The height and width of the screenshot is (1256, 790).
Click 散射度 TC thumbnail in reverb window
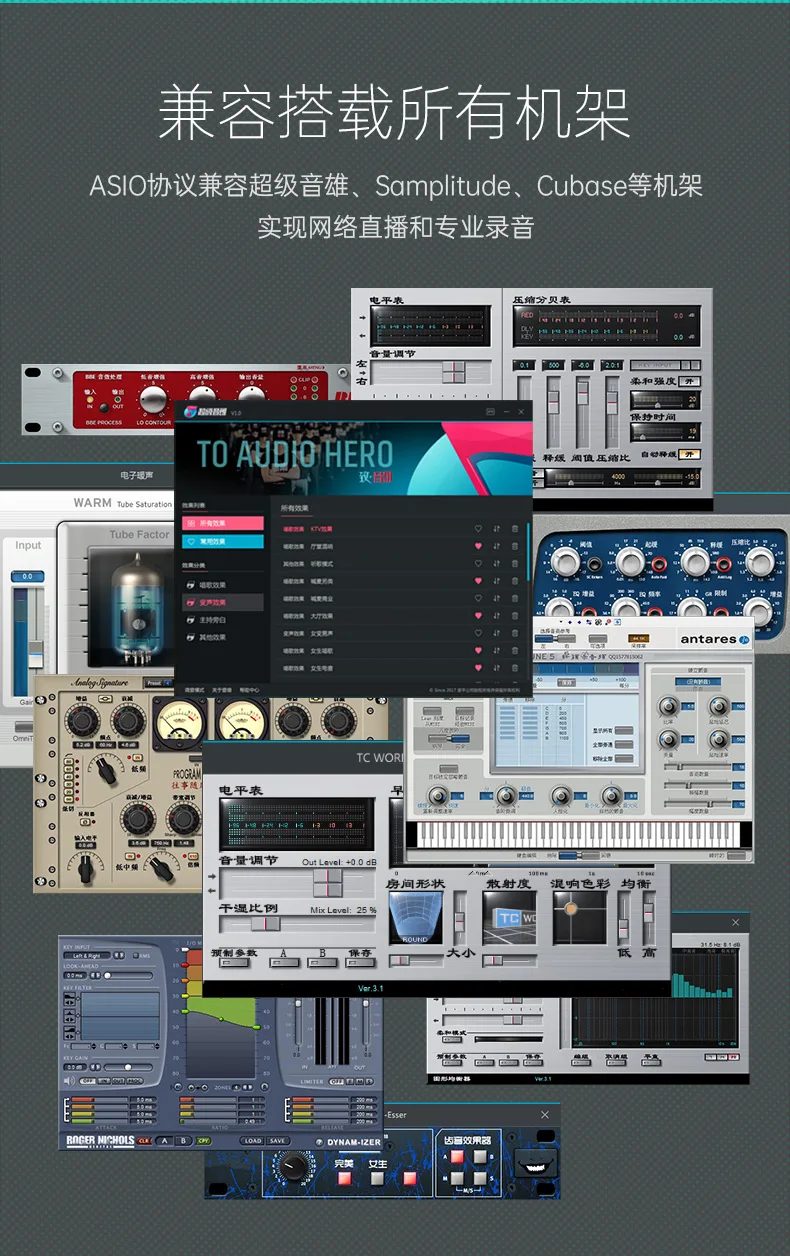pos(508,916)
